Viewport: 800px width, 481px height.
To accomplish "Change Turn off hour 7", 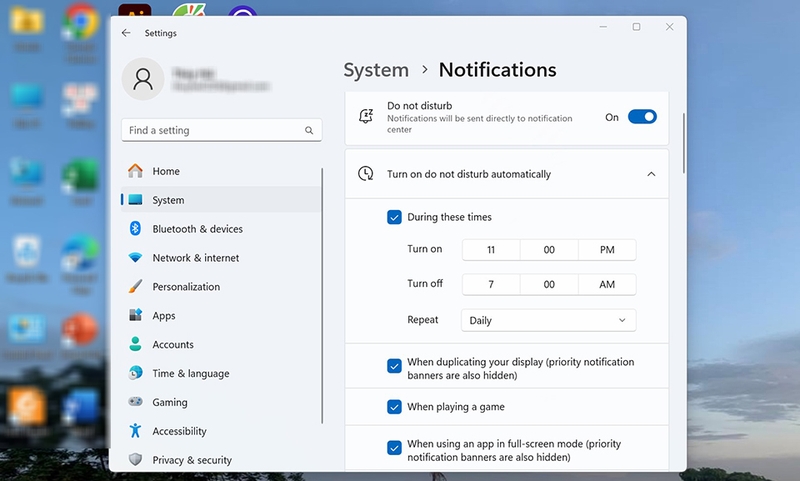I will click(491, 285).
